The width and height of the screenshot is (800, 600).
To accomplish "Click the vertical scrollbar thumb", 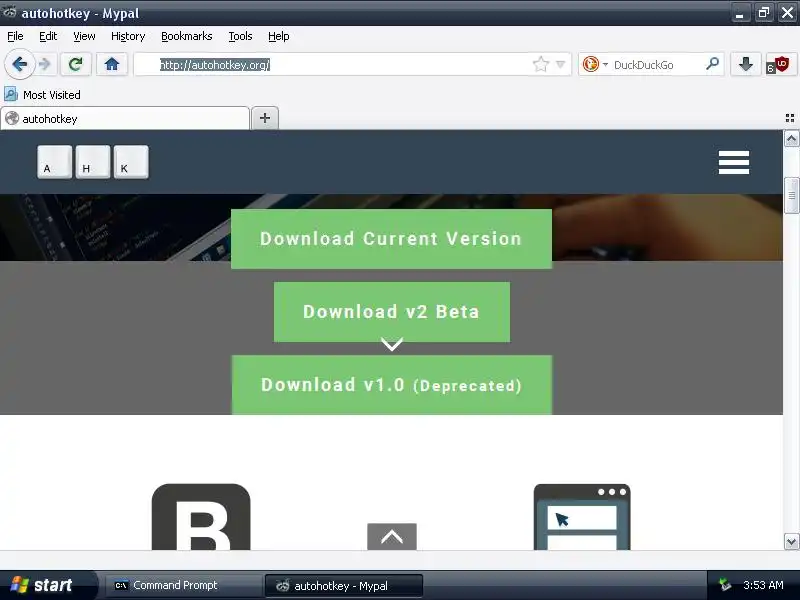I will point(791,195).
